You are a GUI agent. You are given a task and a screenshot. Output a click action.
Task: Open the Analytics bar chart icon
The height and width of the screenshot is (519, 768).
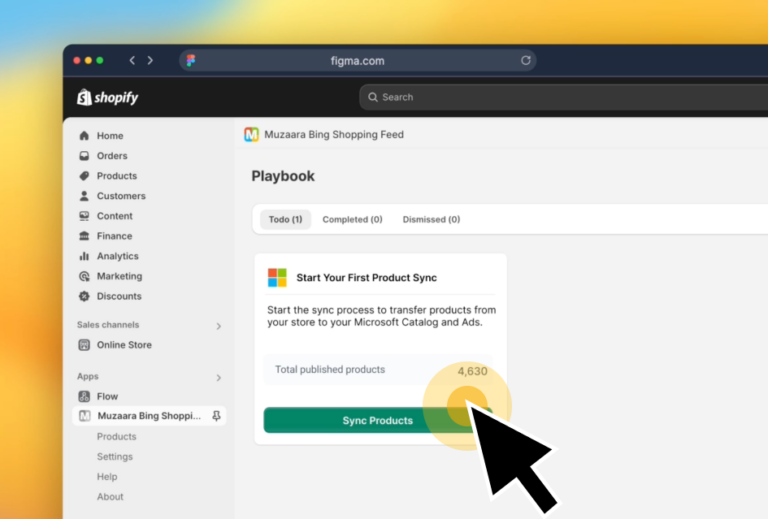click(84, 256)
